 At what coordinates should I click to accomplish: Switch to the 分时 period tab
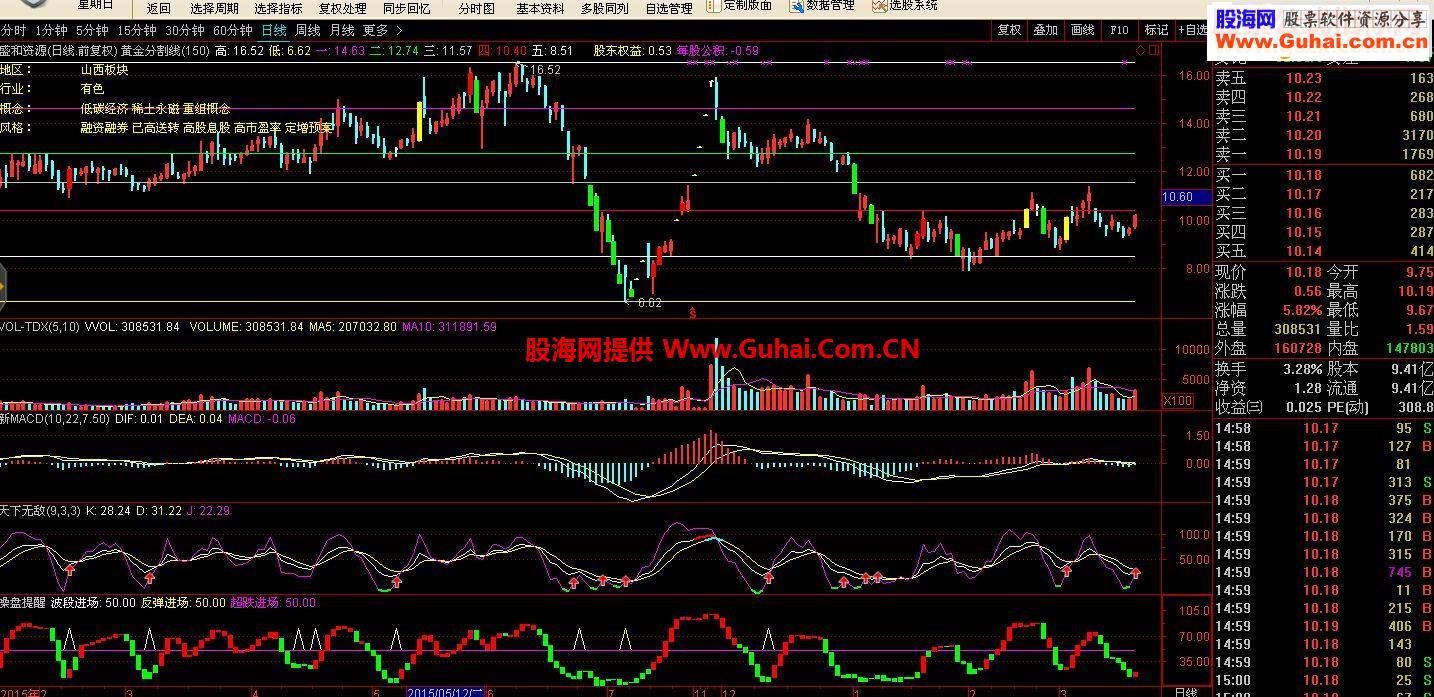click(x=13, y=30)
